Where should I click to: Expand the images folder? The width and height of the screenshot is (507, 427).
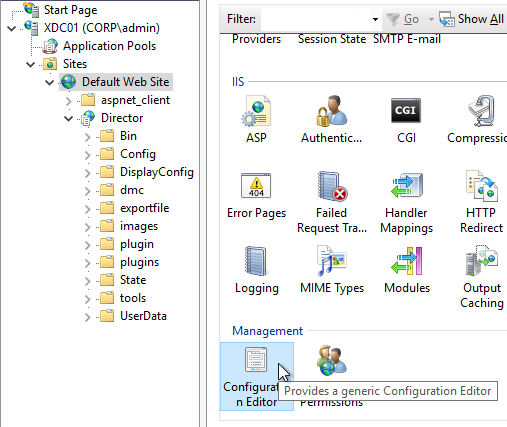(x=87, y=227)
